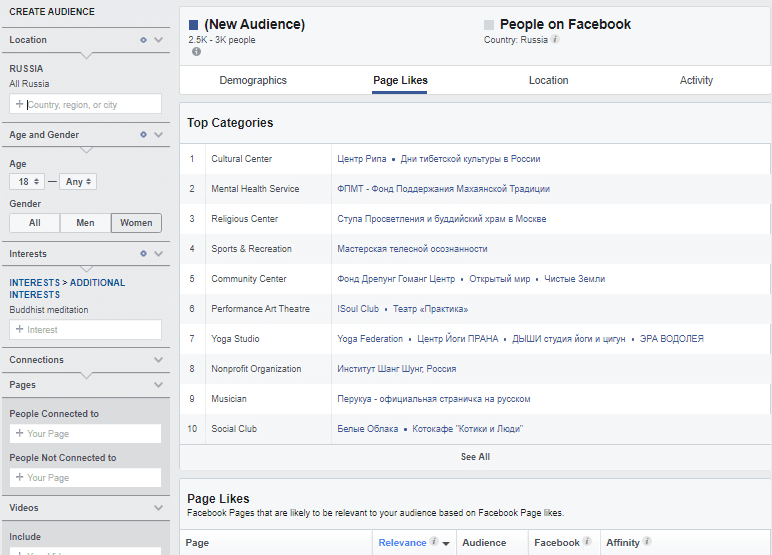Focus Your Page field under People Connected to
Viewport: 772px width, 555px height.
(x=85, y=433)
